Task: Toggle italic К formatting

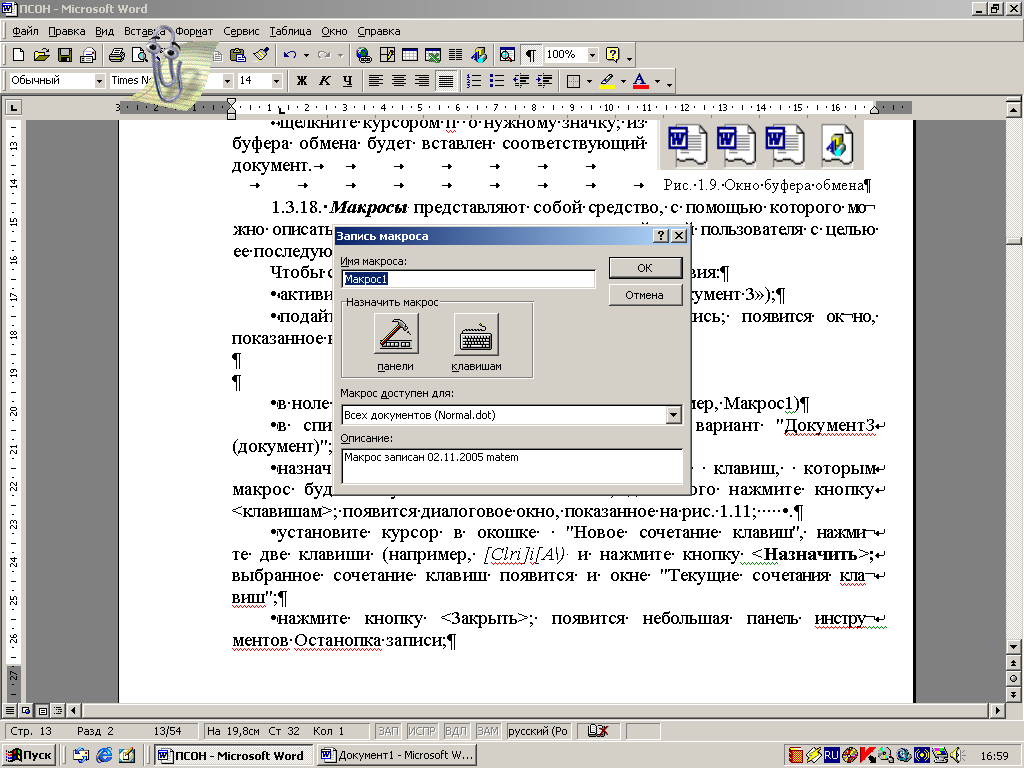Action: [x=325, y=81]
